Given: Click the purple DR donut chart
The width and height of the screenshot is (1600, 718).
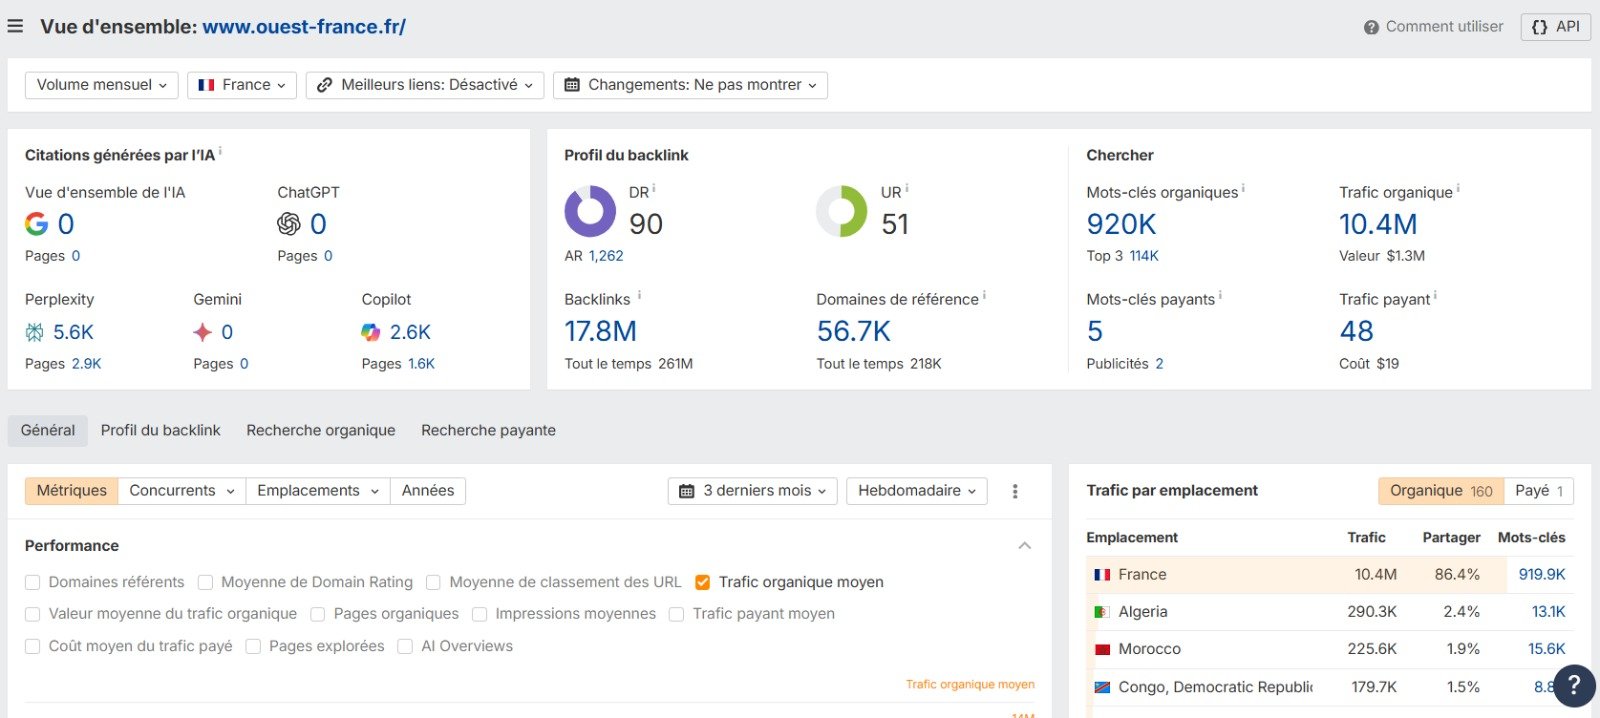Looking at the screenshot, I should coord(590,211).
